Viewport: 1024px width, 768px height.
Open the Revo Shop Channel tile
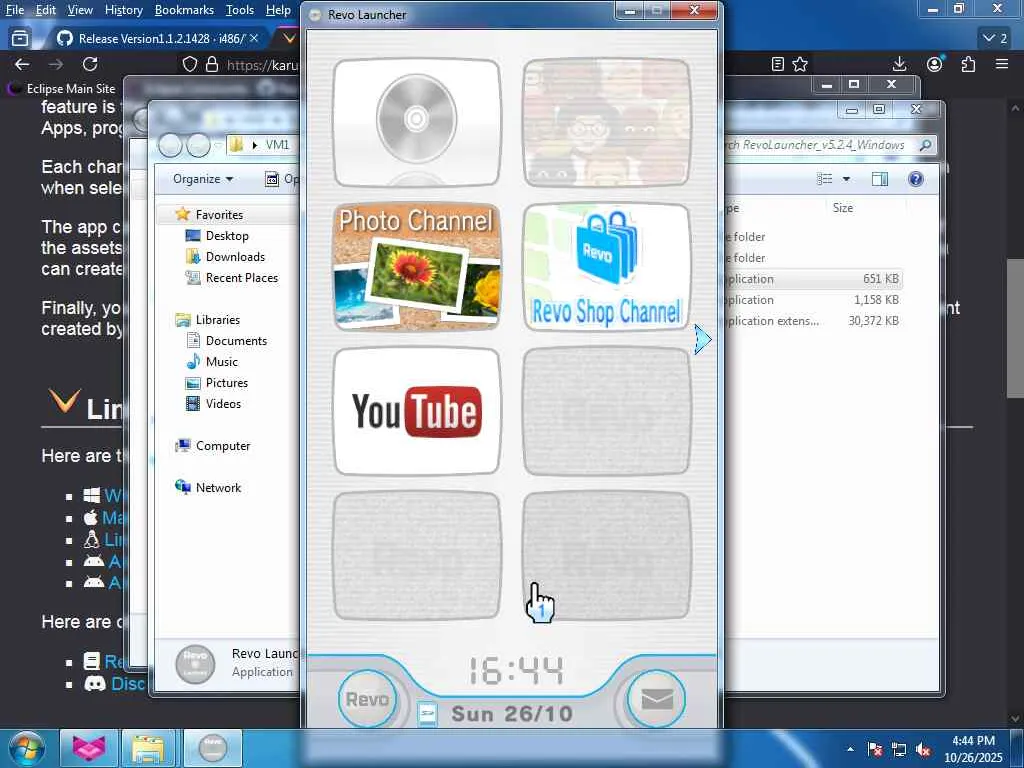tap(606, 267)
